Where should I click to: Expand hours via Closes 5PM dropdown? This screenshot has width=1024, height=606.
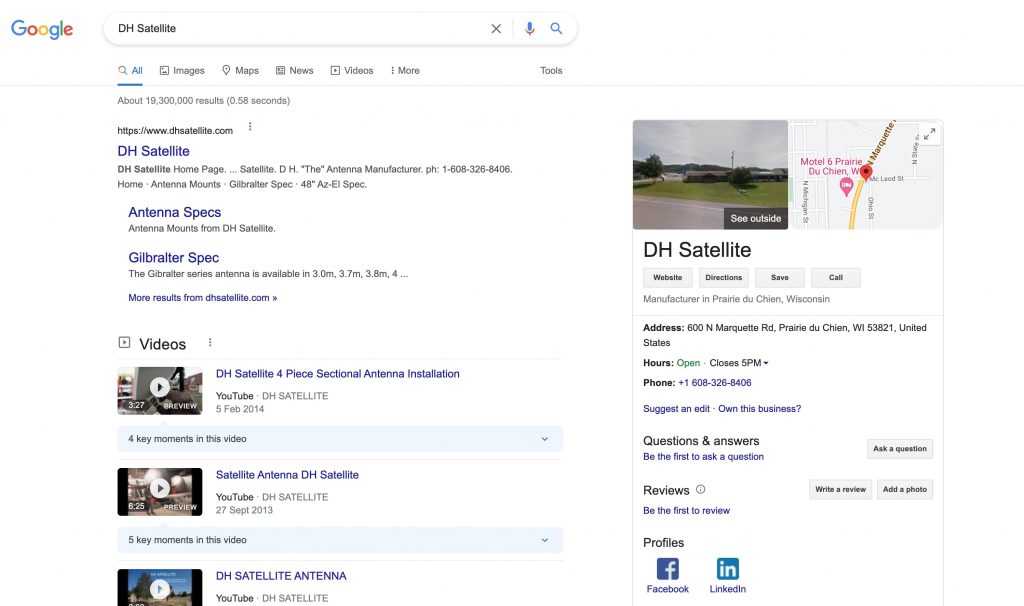[739, 363]
